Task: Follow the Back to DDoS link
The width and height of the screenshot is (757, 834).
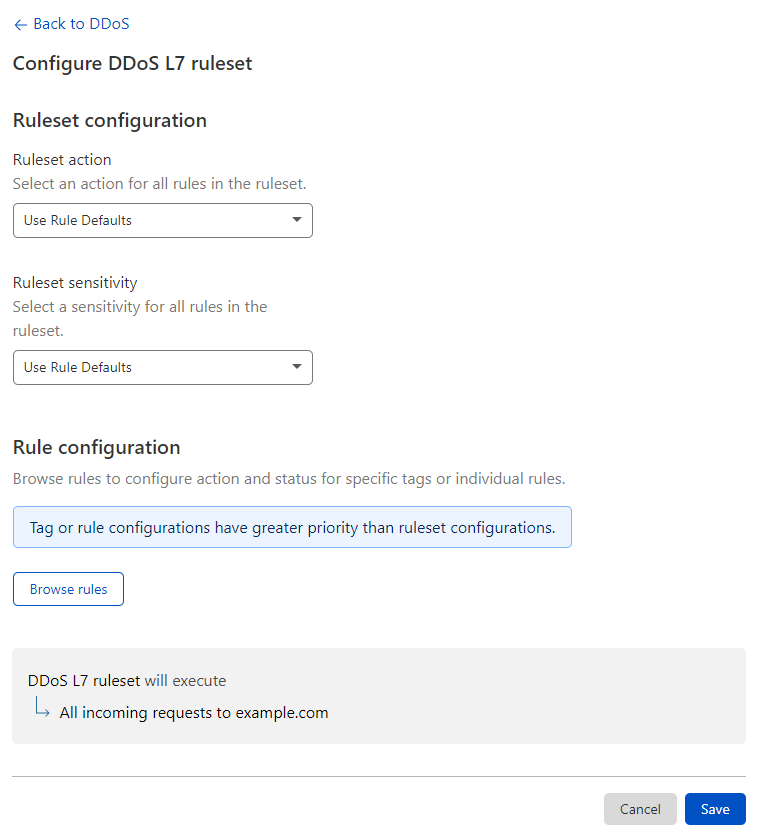Action: coord(80,23)
